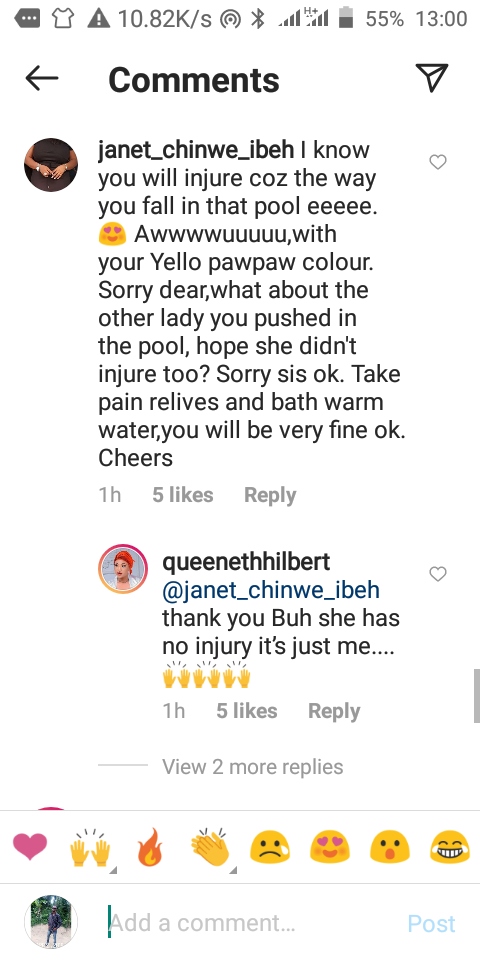Insert the pink heart emoji
Screen dimensions: 480x960
click(x=30, y=849)
